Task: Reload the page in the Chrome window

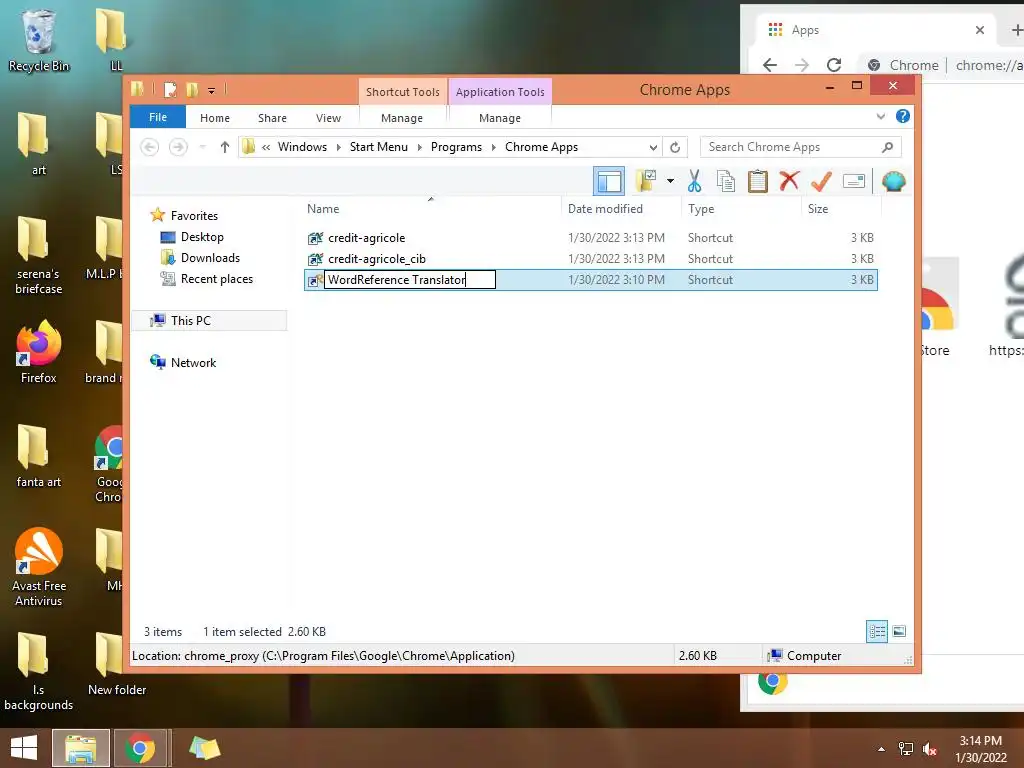Action: (834, 65)
